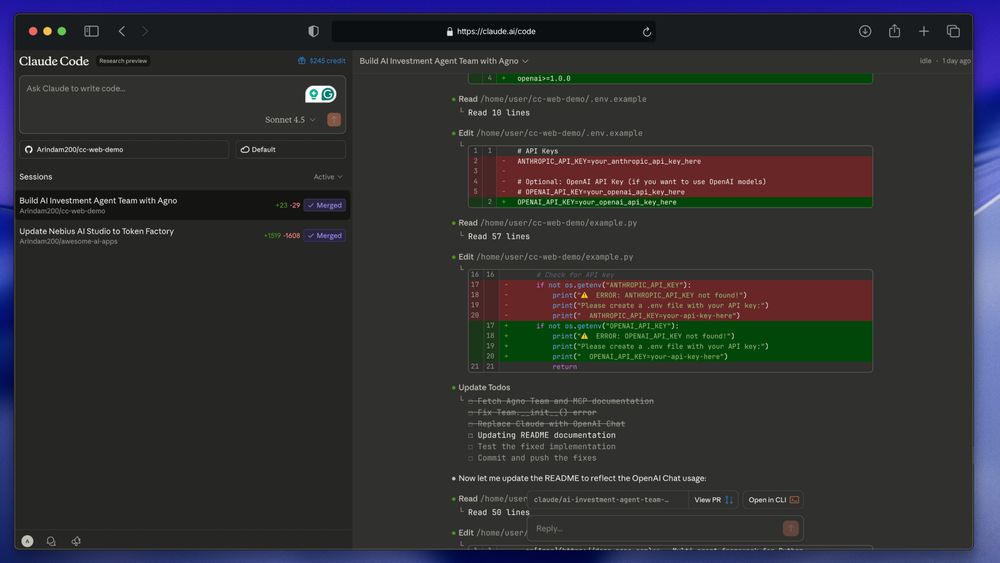Go back with the browser back arrow
This screenshot has width=1000, height=563.
122,31
